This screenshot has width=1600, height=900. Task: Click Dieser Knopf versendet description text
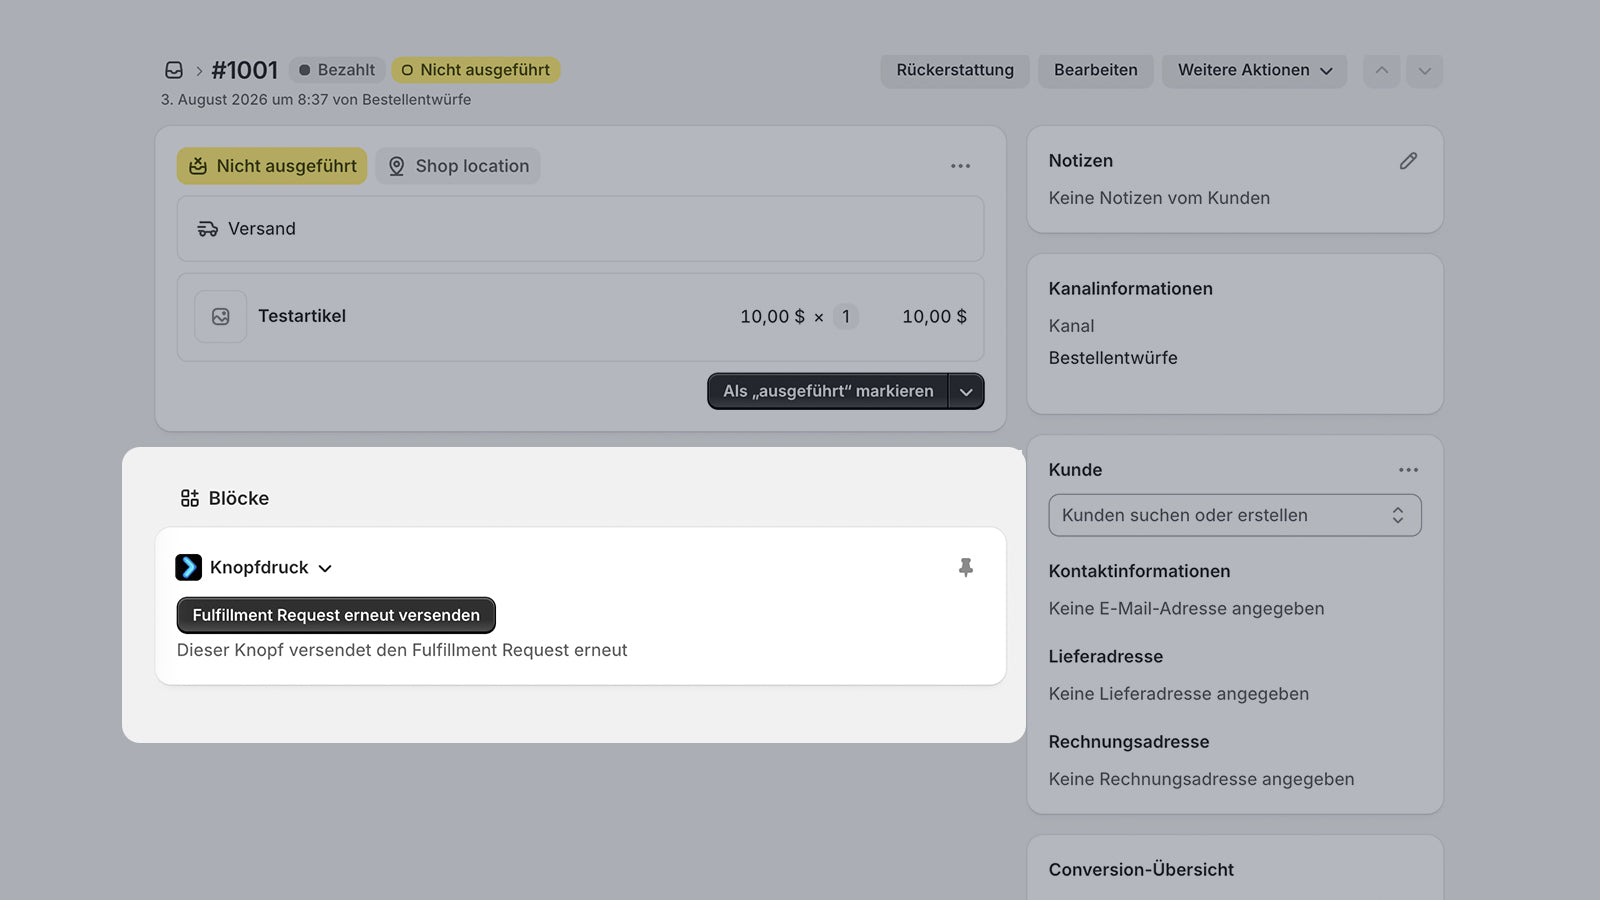[402, 650]
